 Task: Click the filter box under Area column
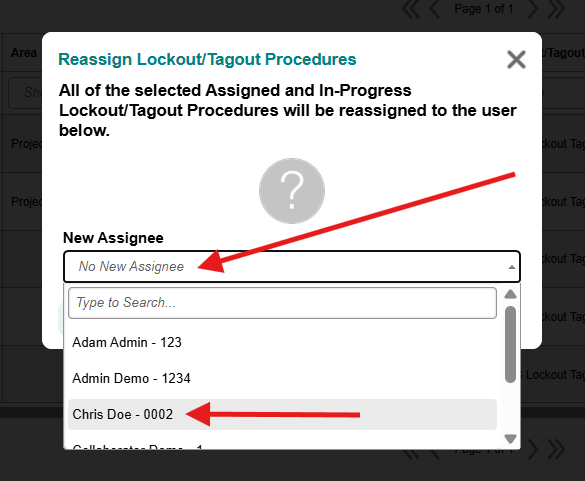pyautogui.click(x=25, y=93)
